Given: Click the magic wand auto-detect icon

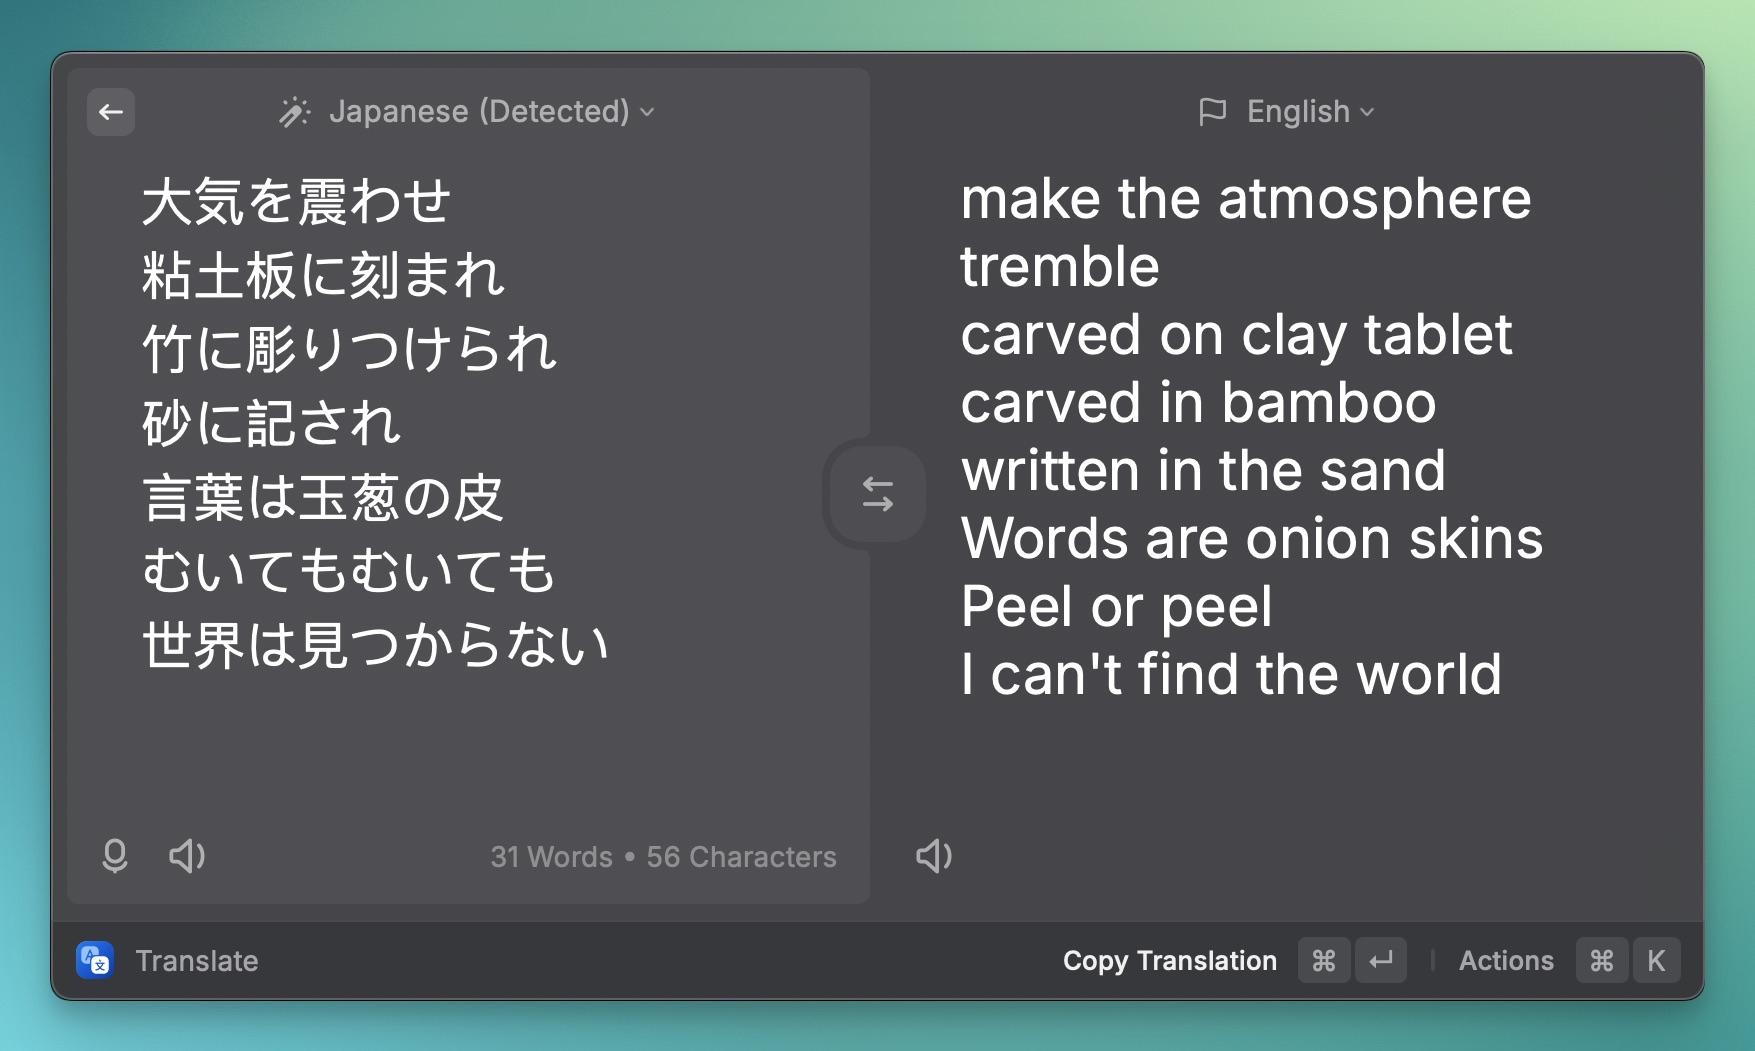Looking at the screenshot, I should pyautogui.click(x=294, y=112).
